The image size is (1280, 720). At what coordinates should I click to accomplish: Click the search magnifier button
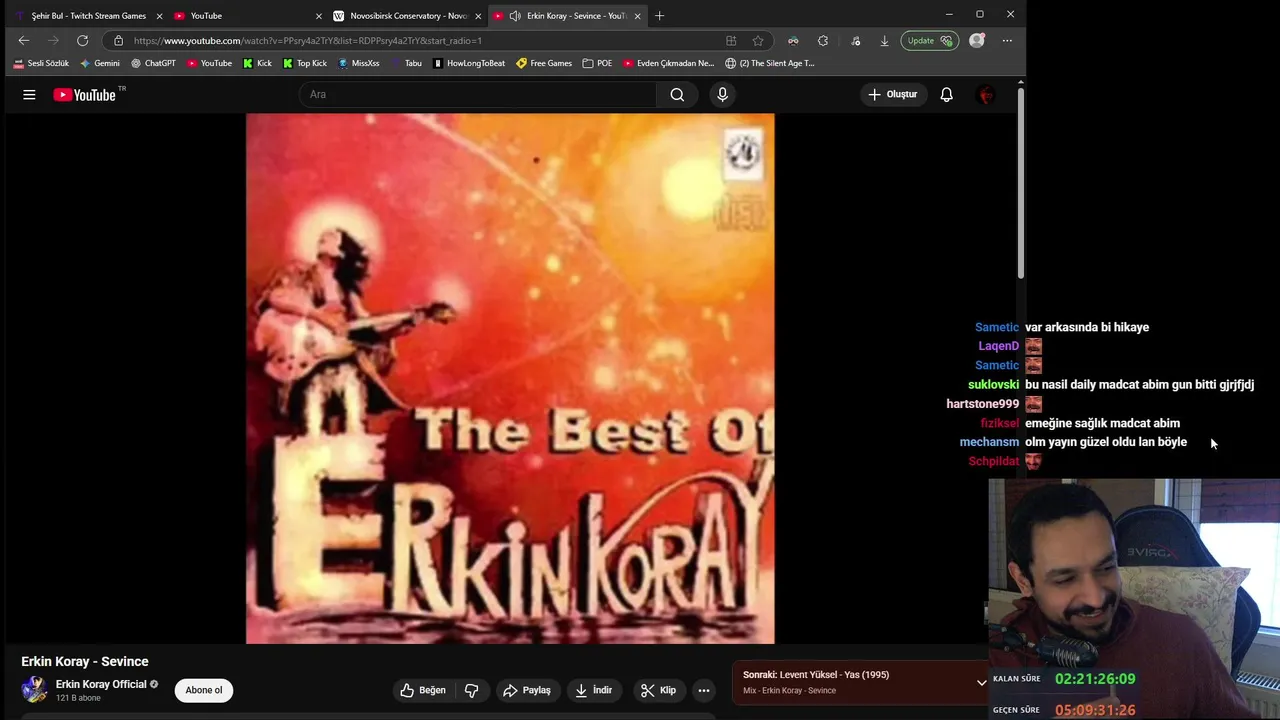tap(677, 95)
